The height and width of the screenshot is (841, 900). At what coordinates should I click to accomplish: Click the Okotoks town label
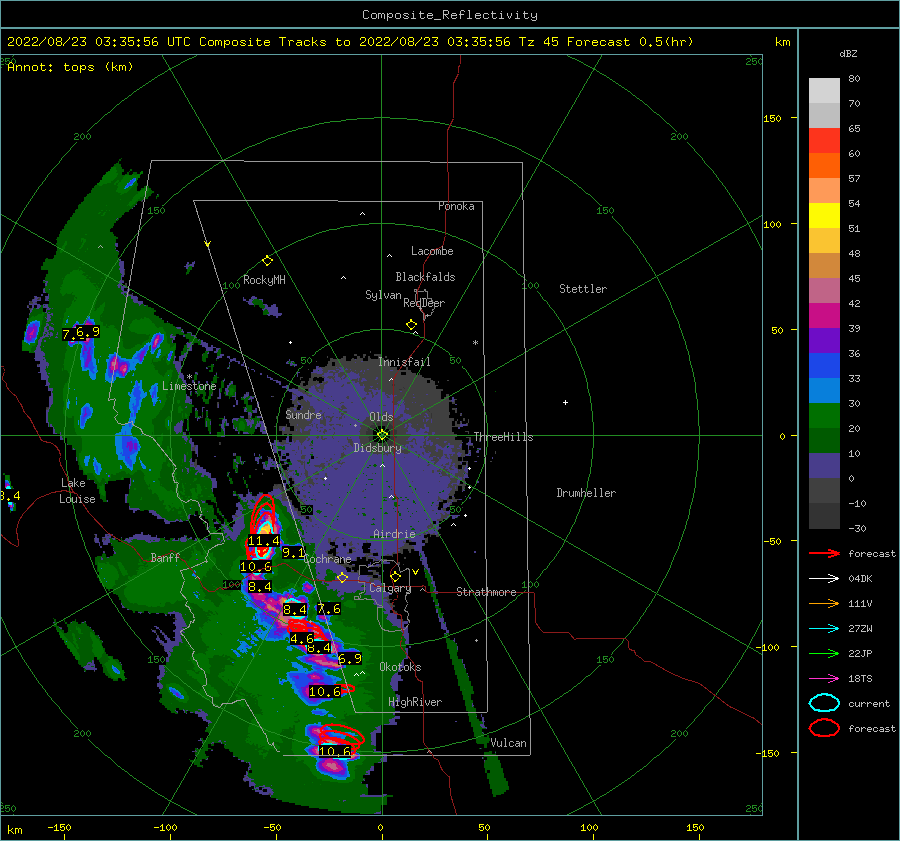(x=400, y=667)
